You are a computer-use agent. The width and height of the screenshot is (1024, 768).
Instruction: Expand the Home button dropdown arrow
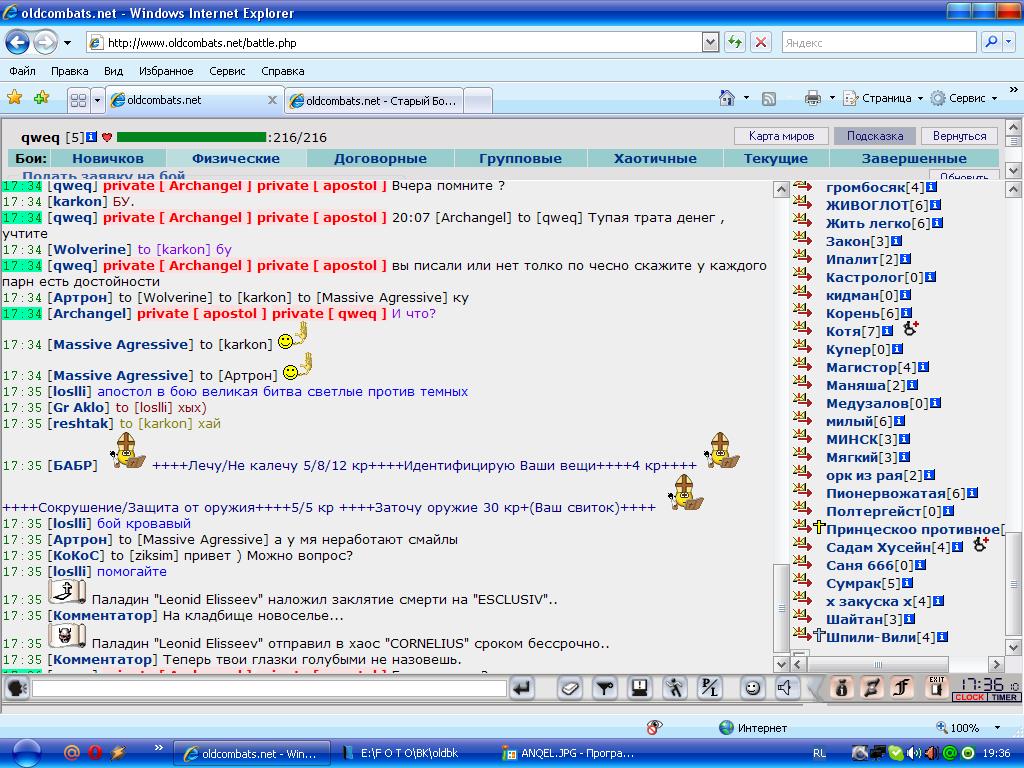746,98
